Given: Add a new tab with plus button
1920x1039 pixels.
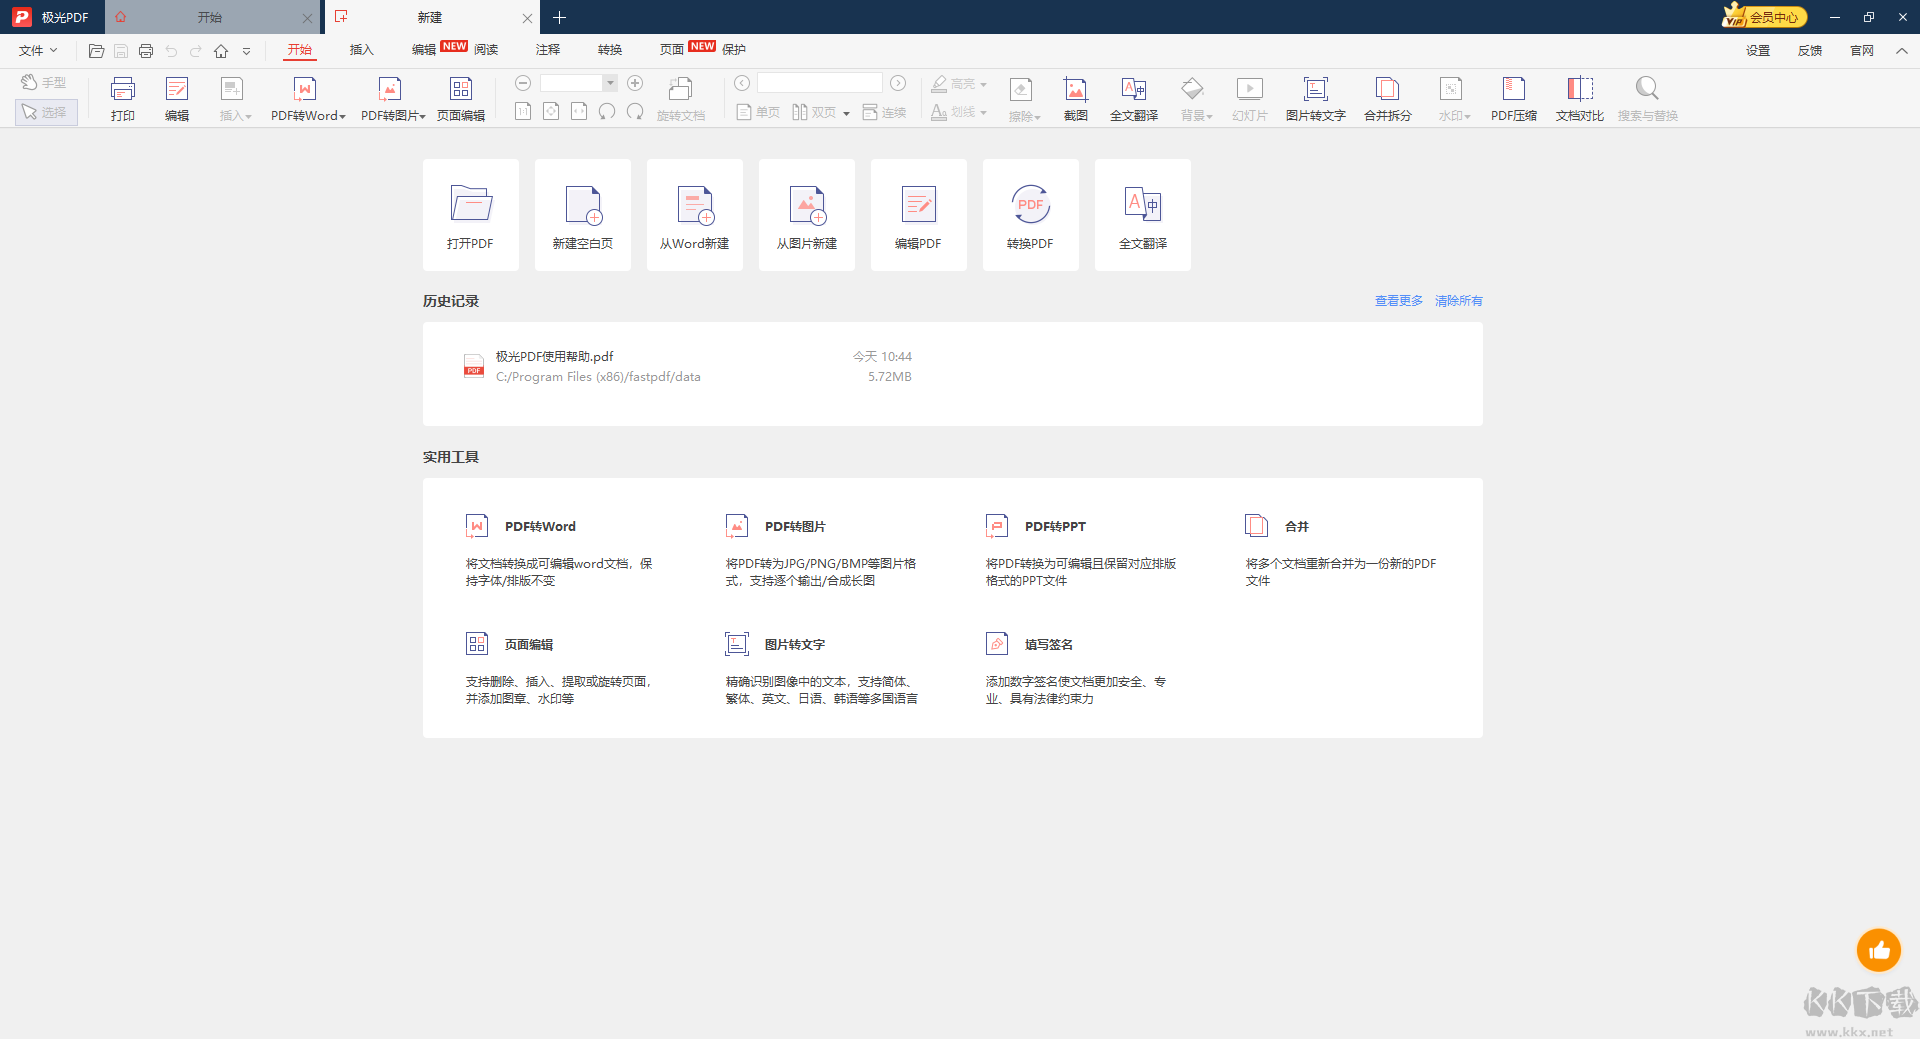Looking at the screenshot, I should point(559,17).
